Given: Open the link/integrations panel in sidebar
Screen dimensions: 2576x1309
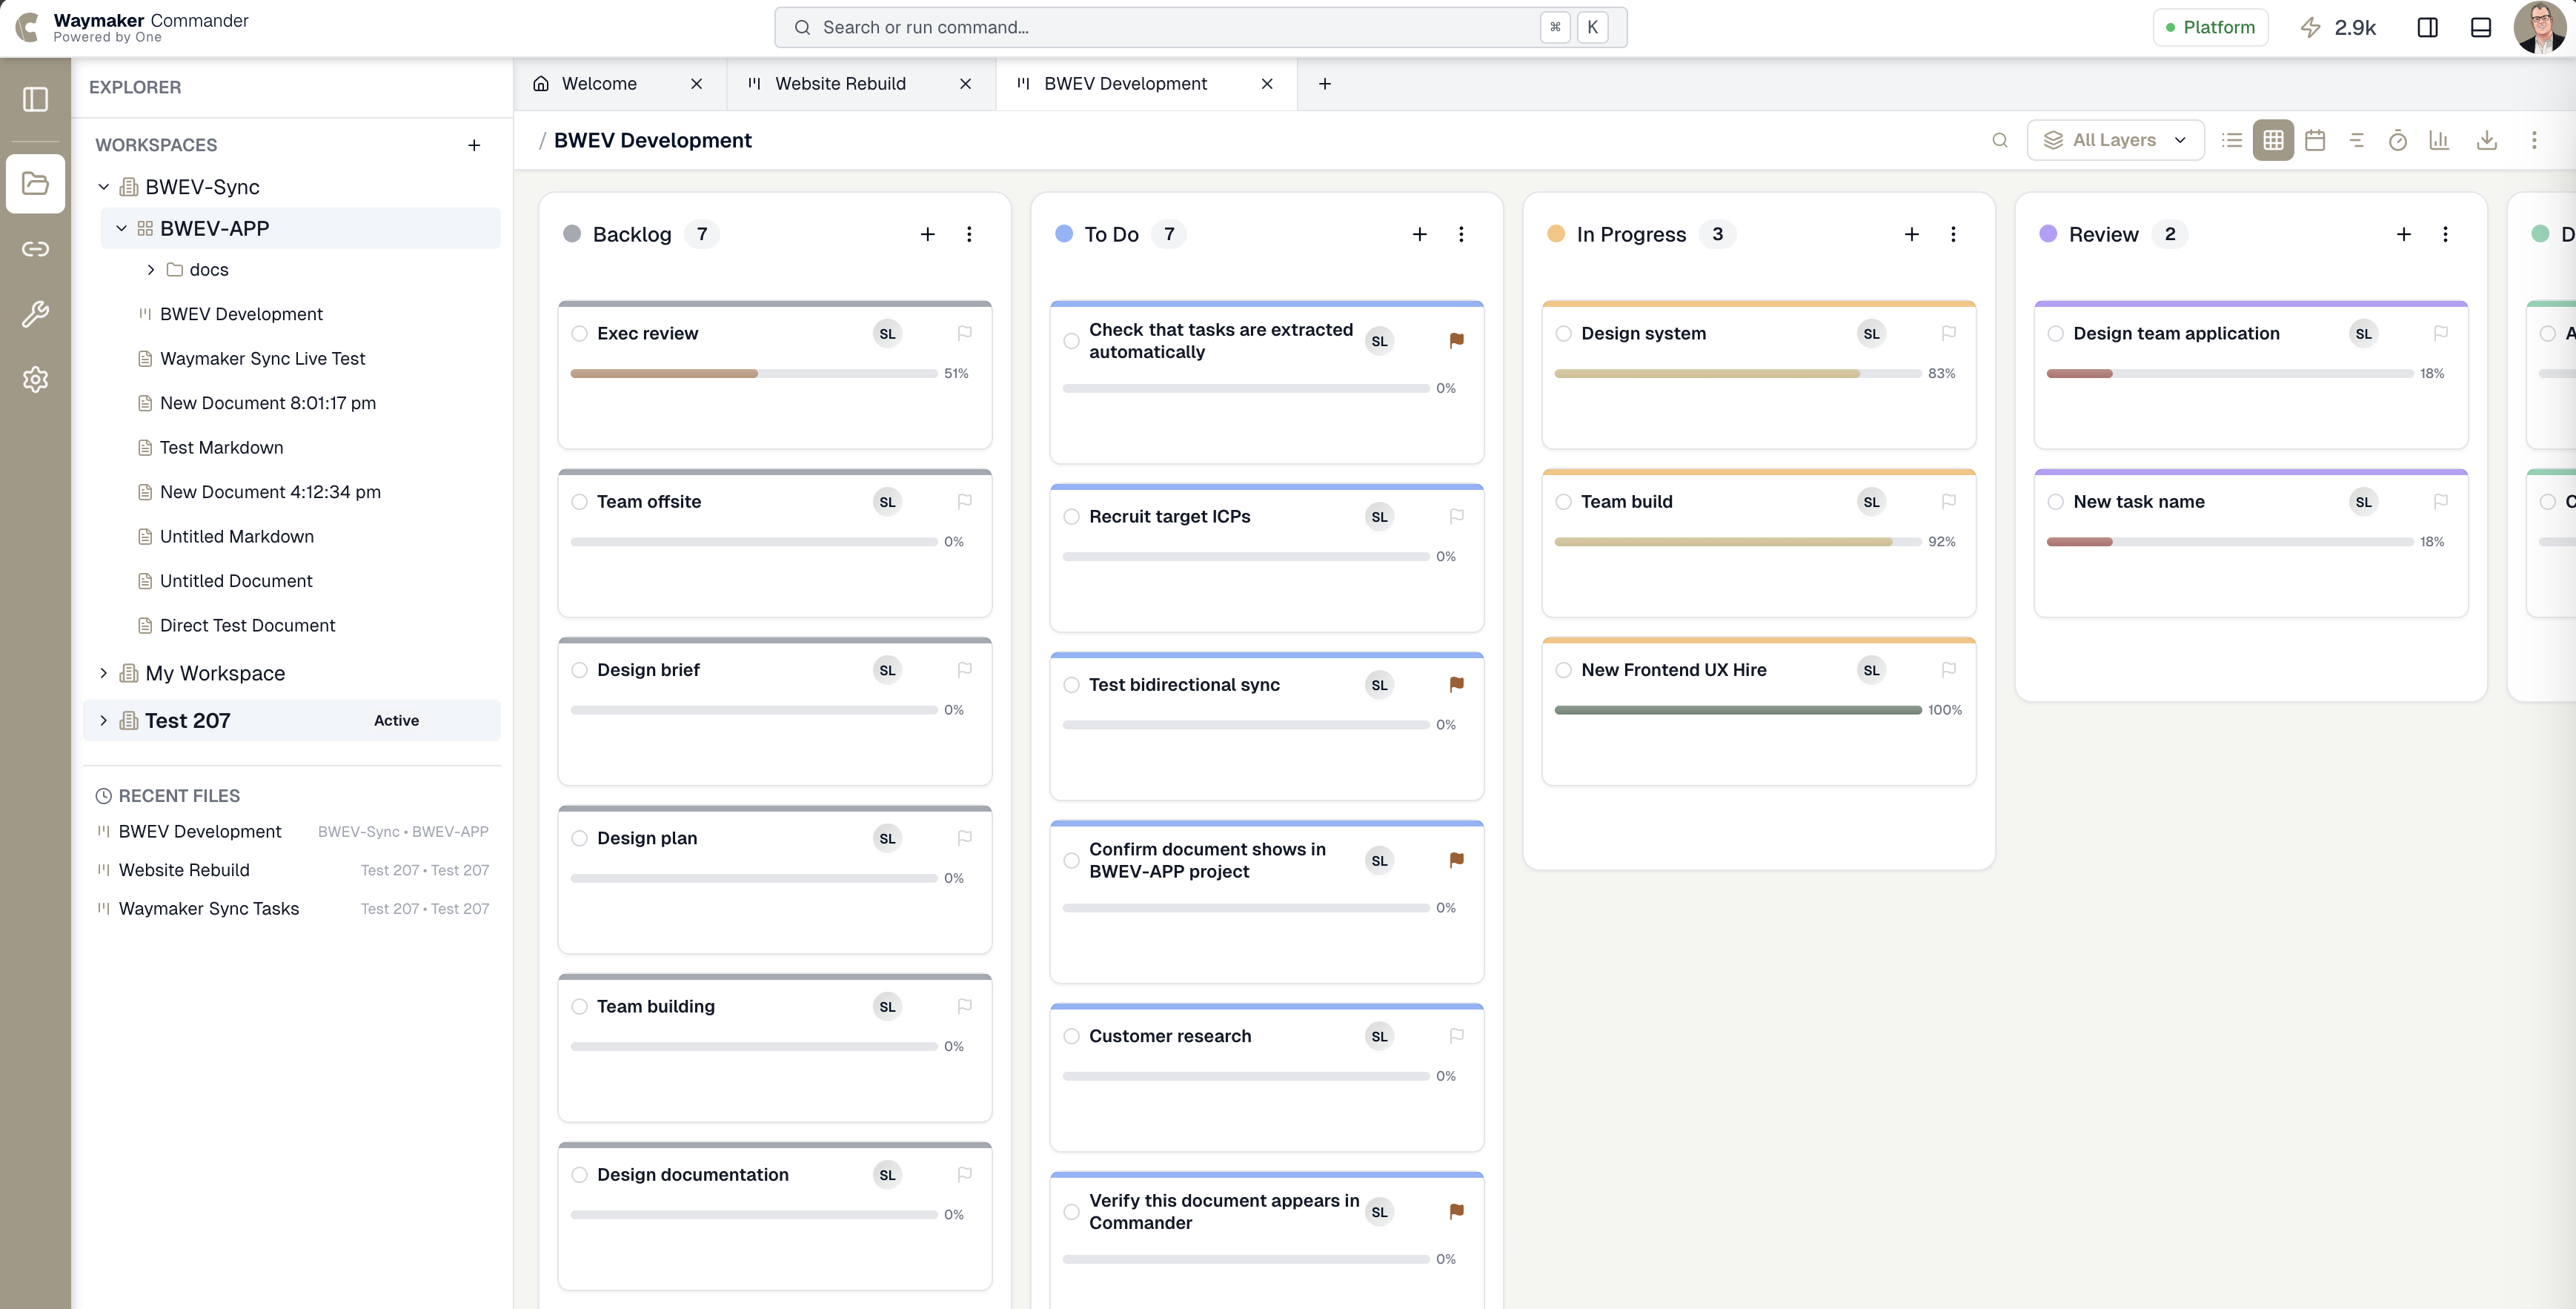Looking at the screenshot, I should coord(35,249).
